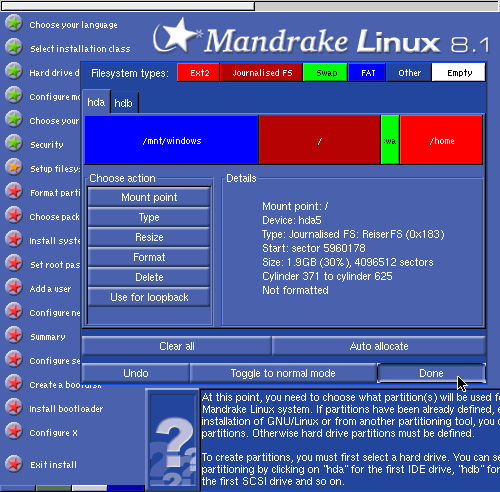The height and width of the screenshot is (492, 500).
Task: Choose the Other filesystem type button
Action: 409,72
